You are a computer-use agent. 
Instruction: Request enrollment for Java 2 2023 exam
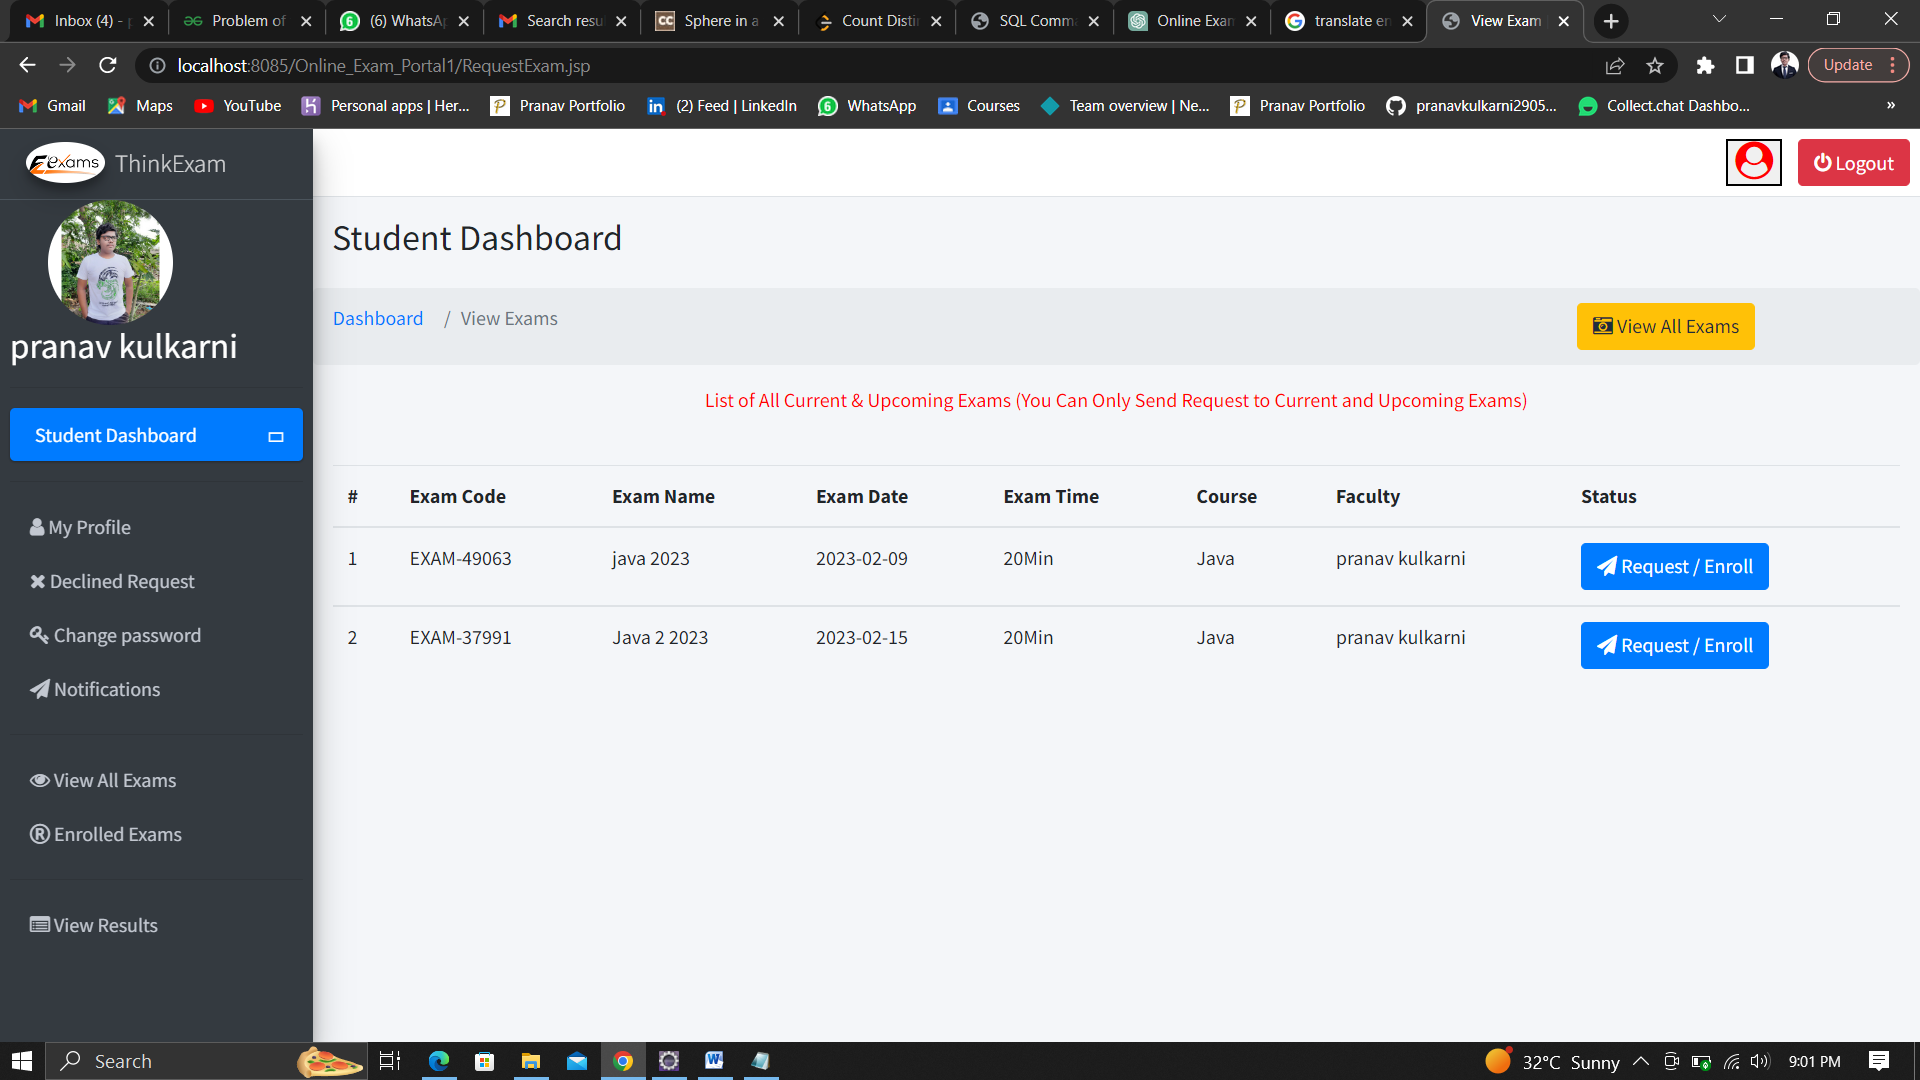1674,645
